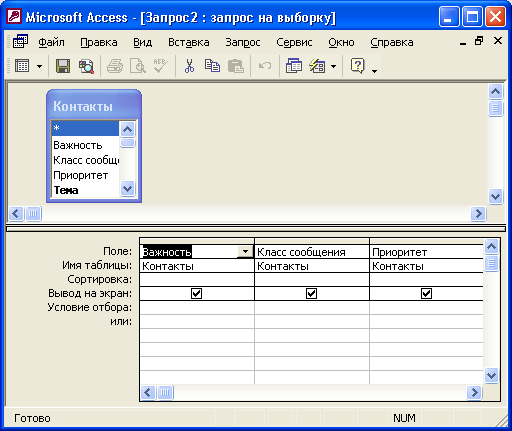Open Microsoft Access Help question icon
Screen dimensions: 512x431
(x=357, y=66)
